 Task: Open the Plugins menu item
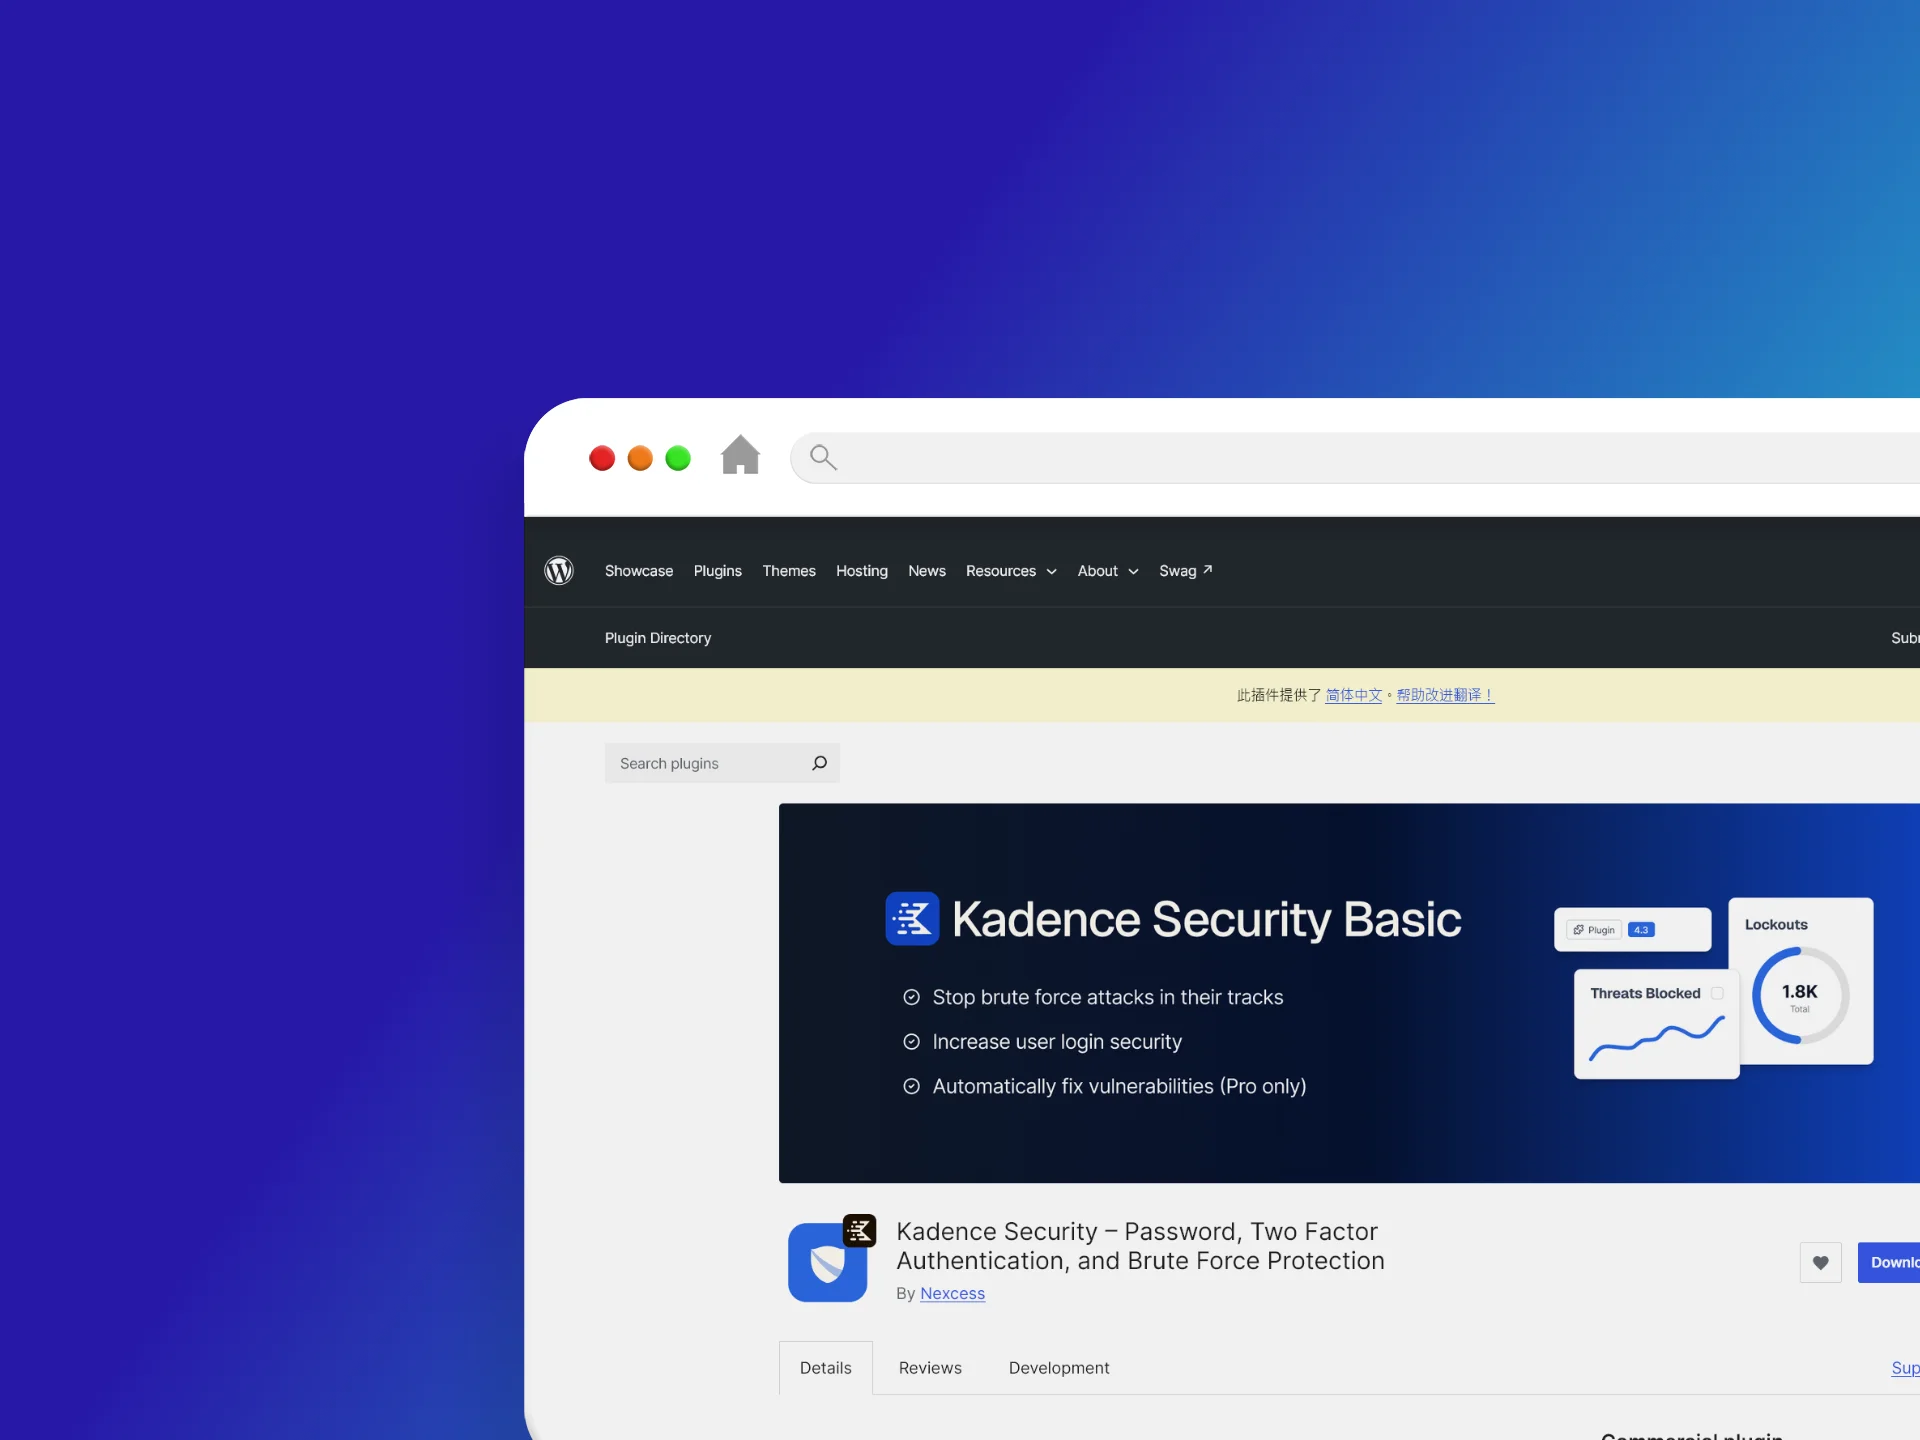718,571
